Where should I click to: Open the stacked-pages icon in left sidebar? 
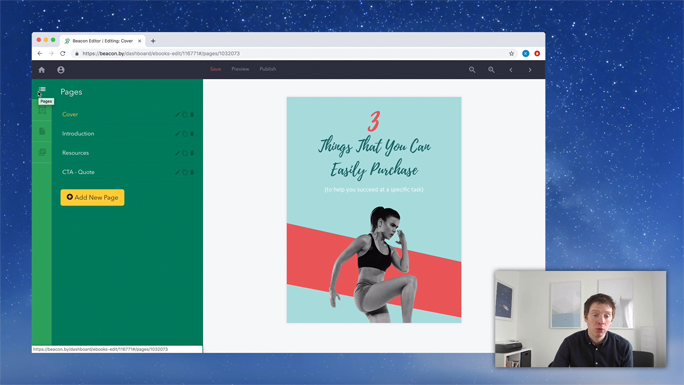[x=42, y=152]
